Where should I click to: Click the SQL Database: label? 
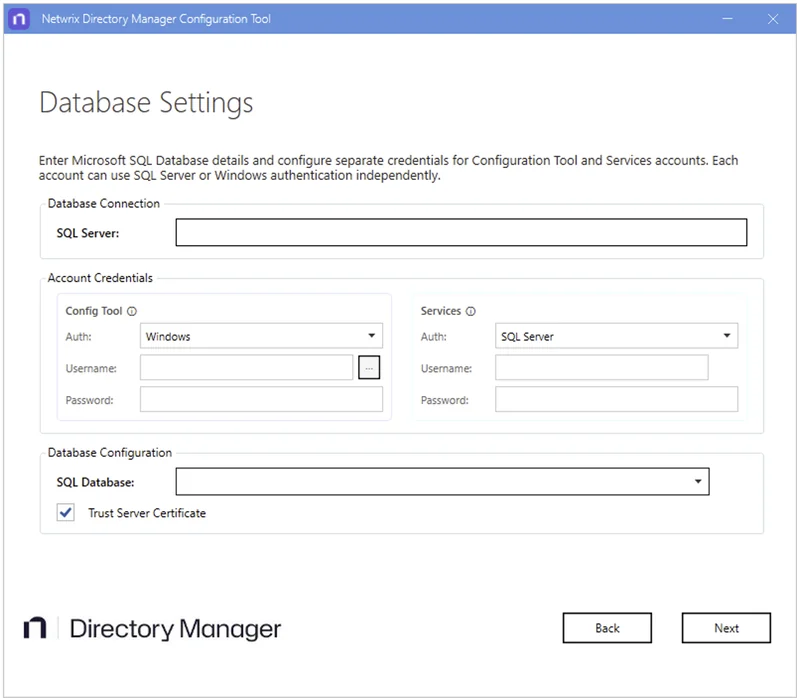pos(95,482)
